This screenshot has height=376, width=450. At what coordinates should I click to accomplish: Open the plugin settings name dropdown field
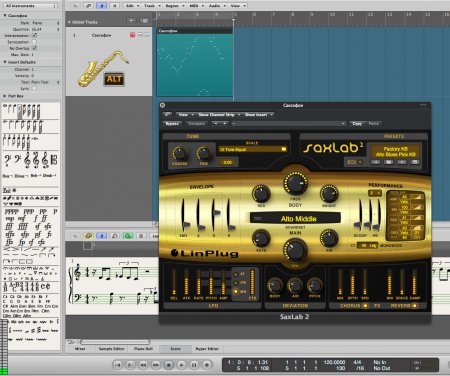click(289, 123)
